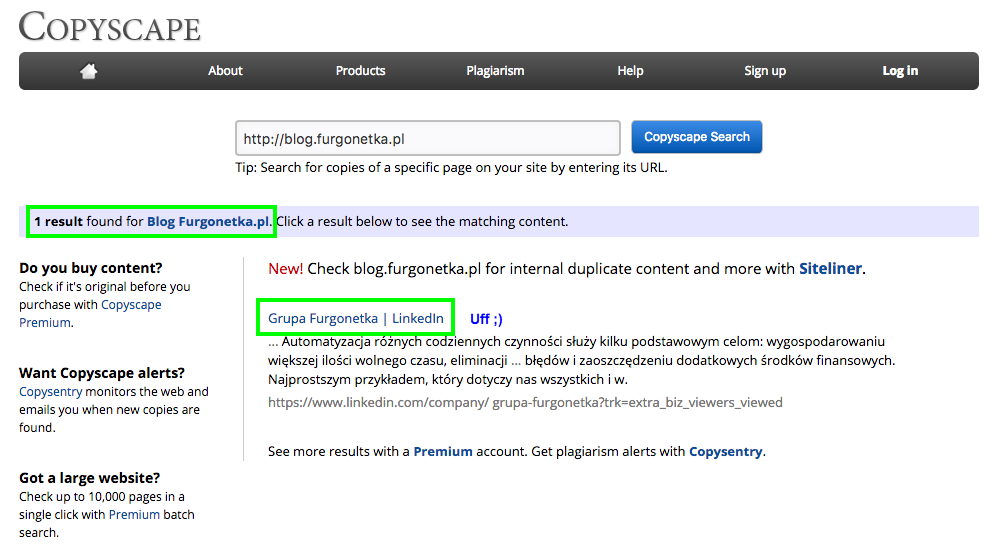Open the Grupa Furgonetka result title
The width and height of the screenshot is (996, 556).
click(x=322, y=318)
